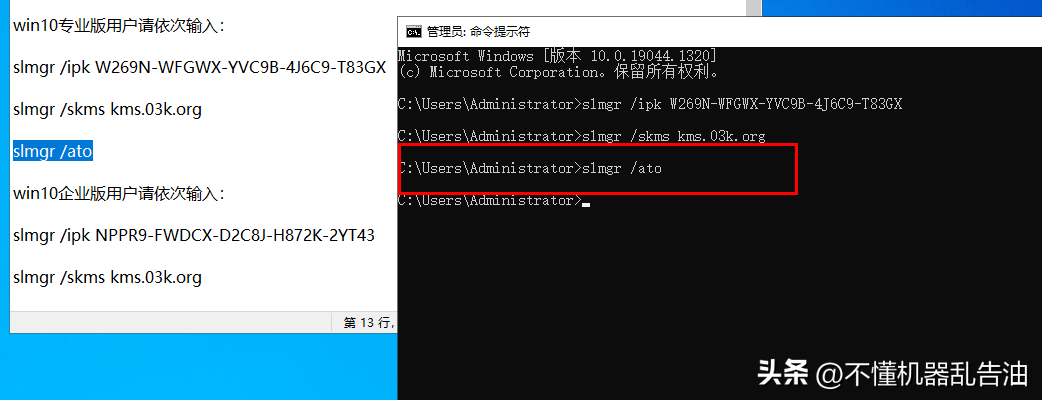The image size is (1042, 400).
Task: Click the win10专业版用户请依次输入 heading line
Action: [x=120, y=26]
